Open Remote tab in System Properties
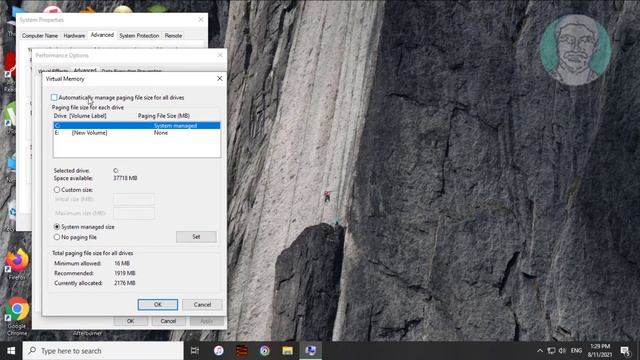This screenshot has width=640, height=360. [173, 36]
